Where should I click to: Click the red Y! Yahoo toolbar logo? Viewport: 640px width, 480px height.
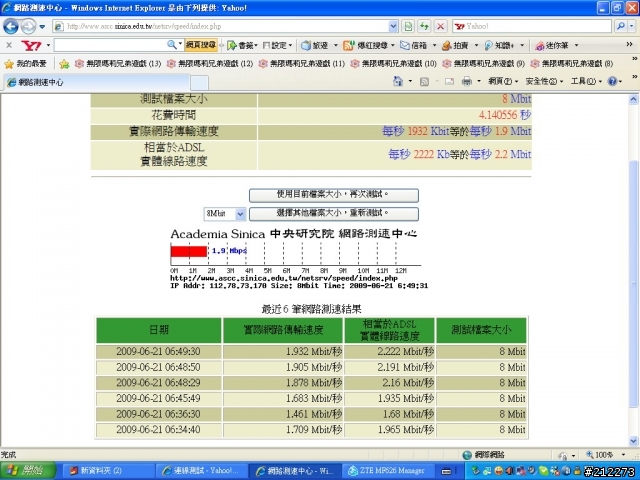click(31, 45)
